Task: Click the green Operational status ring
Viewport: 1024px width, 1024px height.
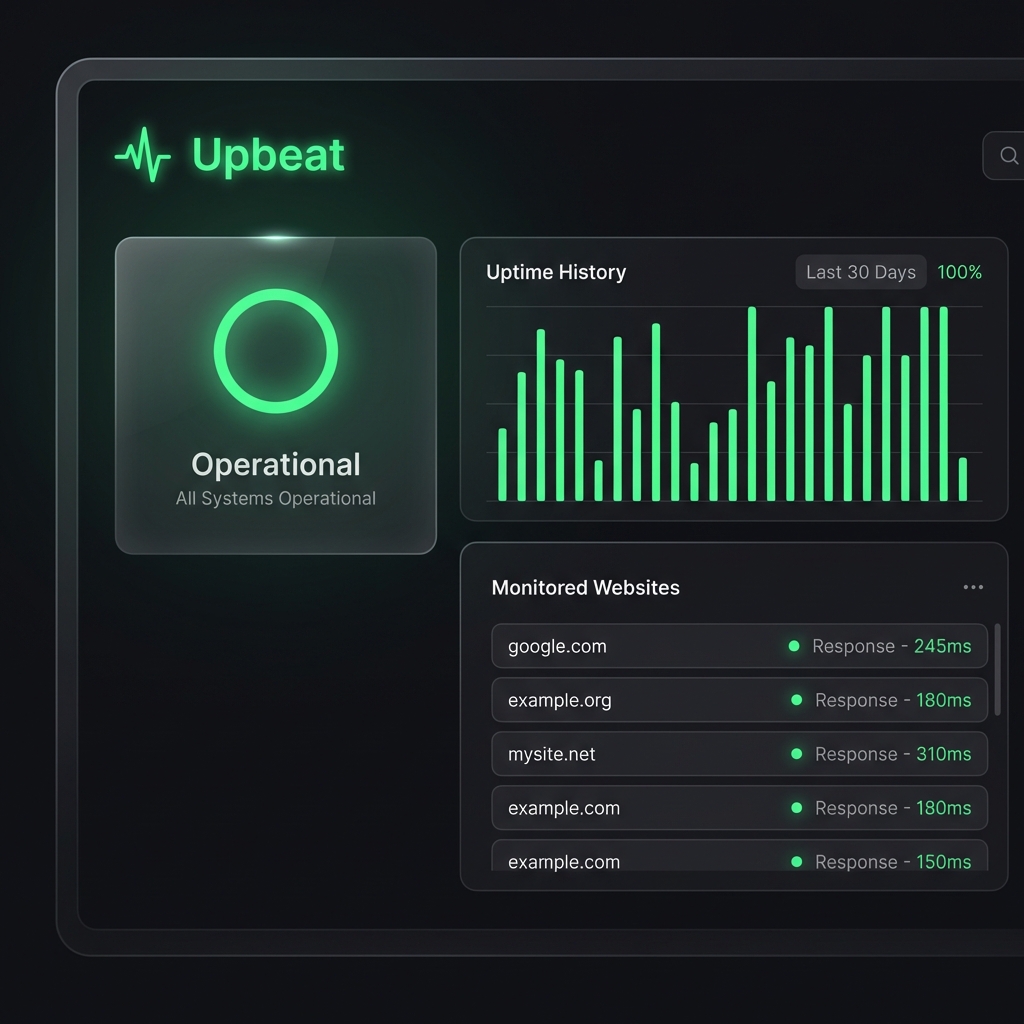Action: 276,351
